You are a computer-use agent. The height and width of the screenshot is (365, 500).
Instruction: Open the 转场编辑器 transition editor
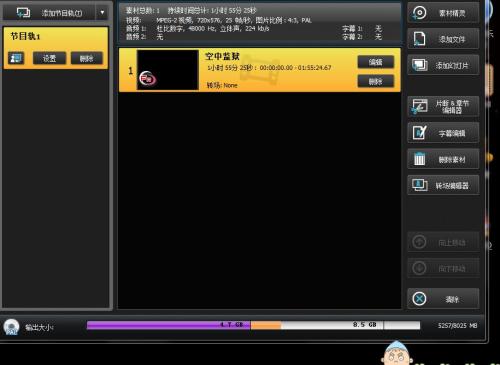pos(443,185)
